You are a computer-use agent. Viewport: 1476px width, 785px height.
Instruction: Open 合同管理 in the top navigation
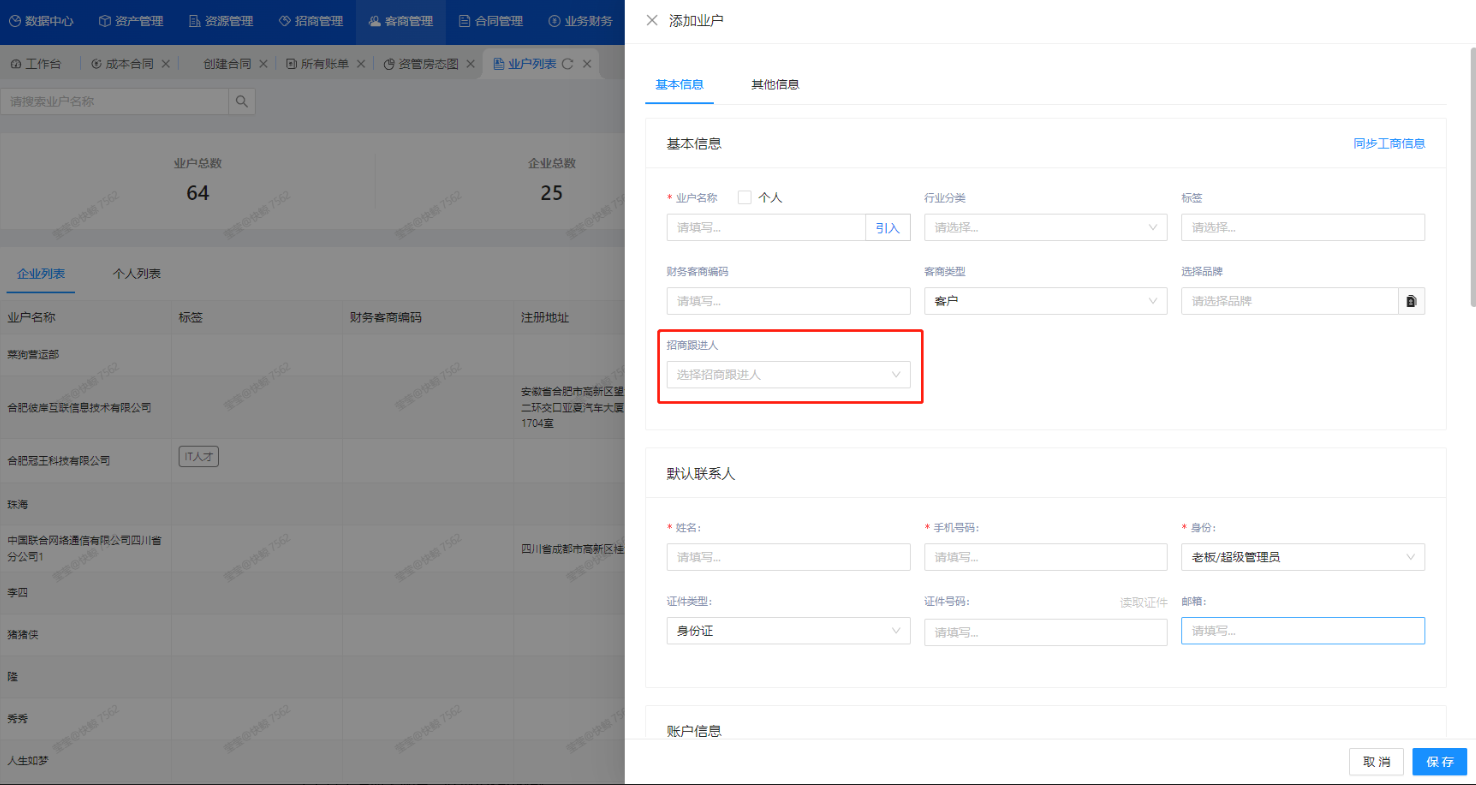coord(491,21)
